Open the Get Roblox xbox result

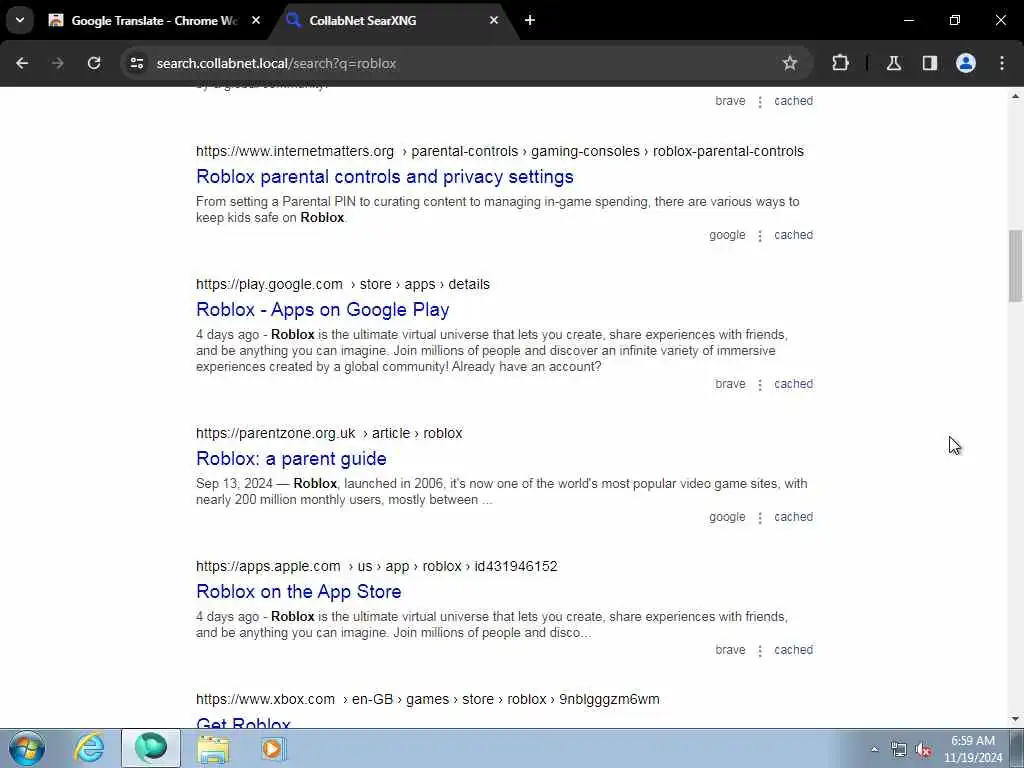tap(243, 722)
